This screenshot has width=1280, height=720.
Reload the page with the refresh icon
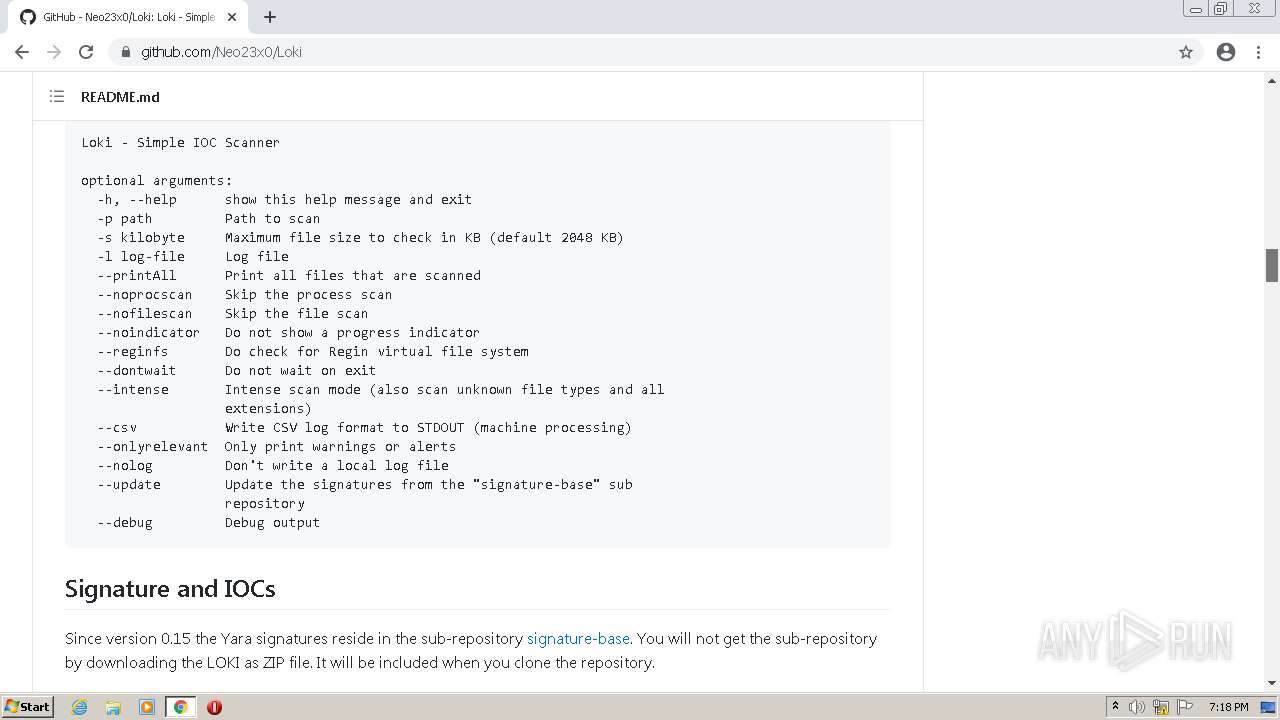86,52
